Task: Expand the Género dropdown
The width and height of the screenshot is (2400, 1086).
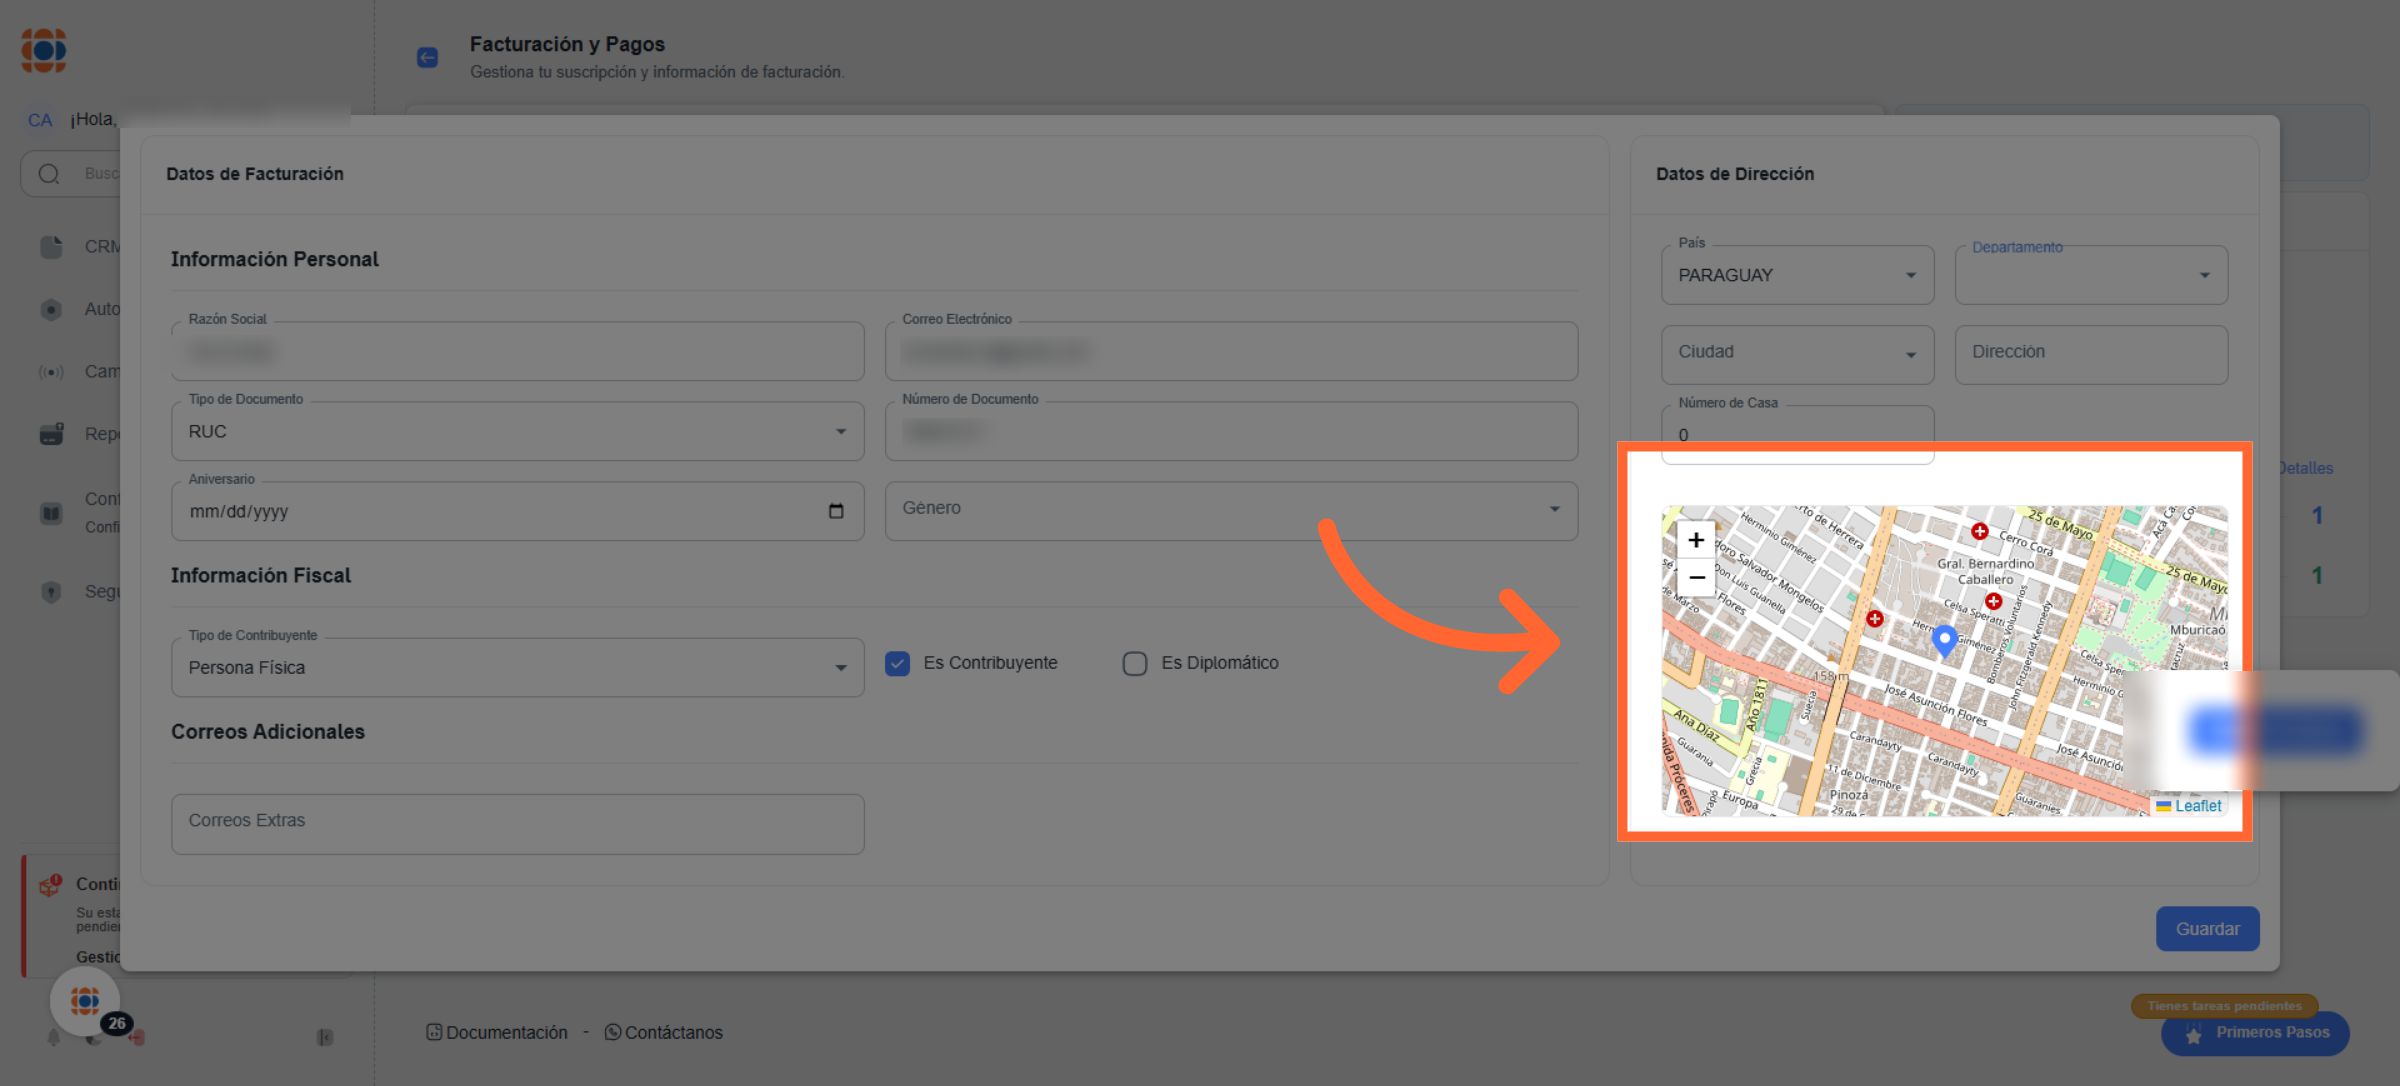Action: click(1230, 509)
